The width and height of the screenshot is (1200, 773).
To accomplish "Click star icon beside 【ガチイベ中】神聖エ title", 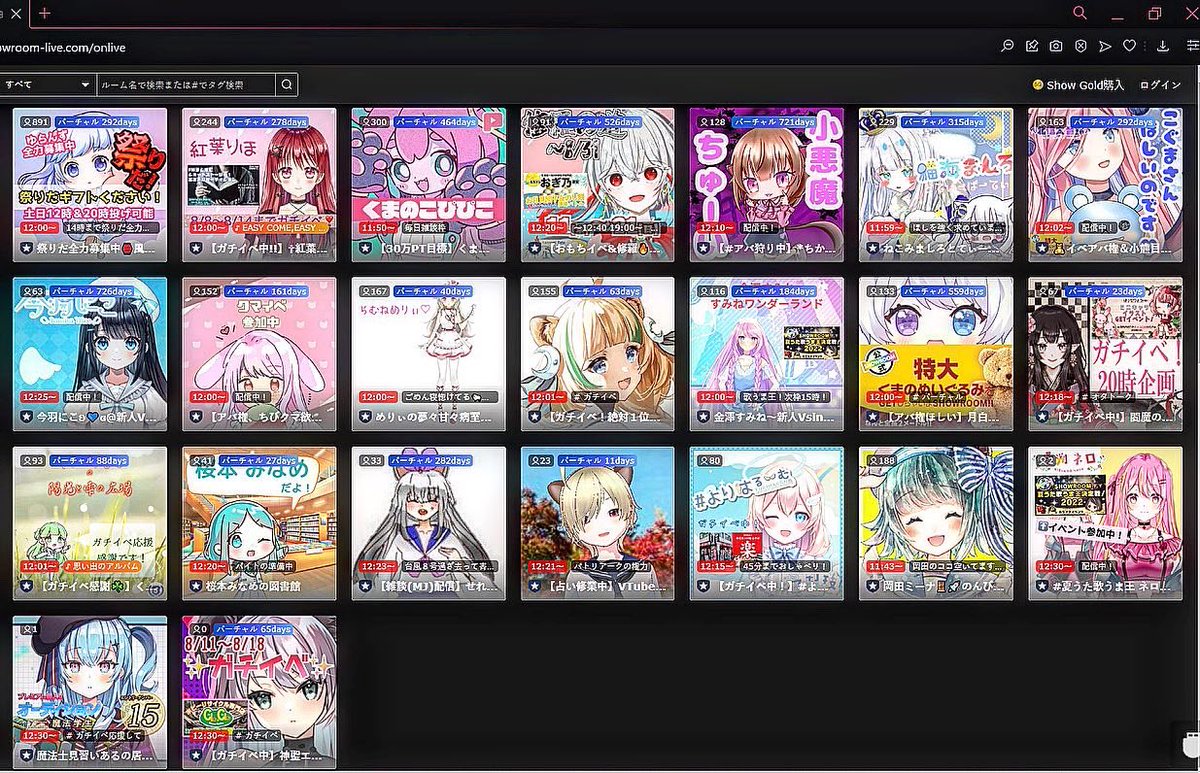I will point(196,755).
